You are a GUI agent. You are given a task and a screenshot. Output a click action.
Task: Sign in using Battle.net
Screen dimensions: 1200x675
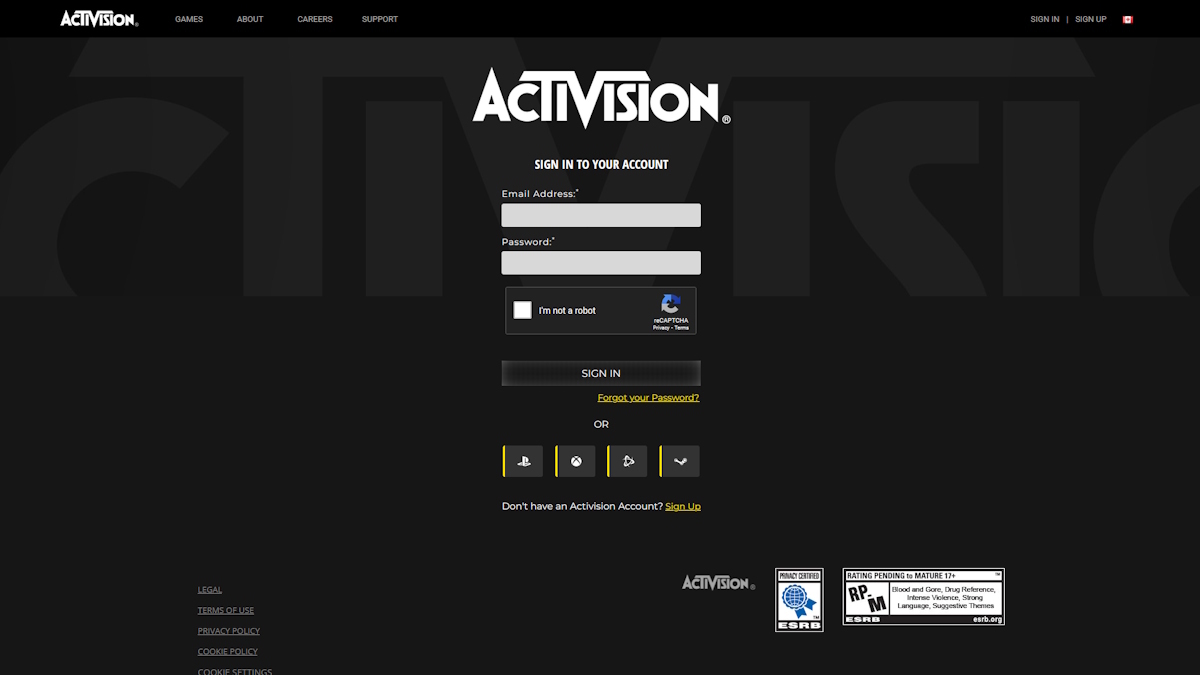click(627, 461)
